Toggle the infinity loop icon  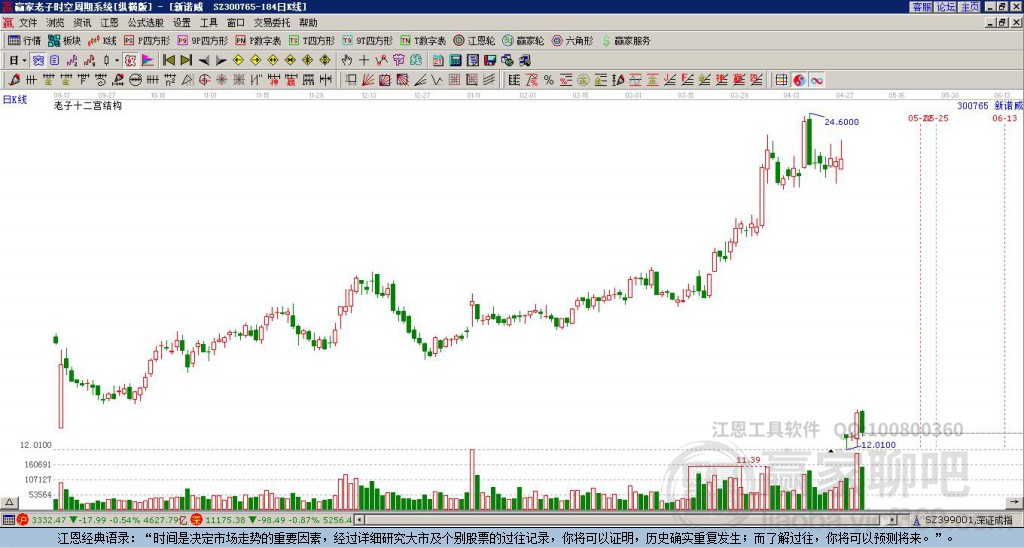coord(816,80)
